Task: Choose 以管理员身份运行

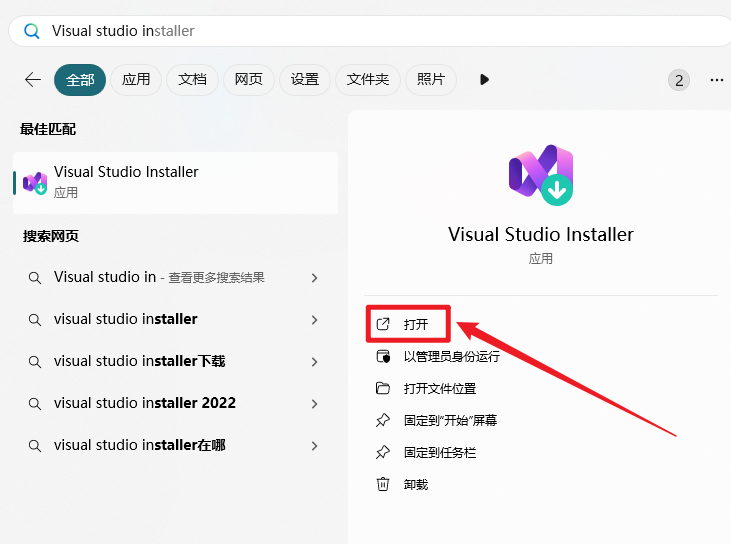Action: (452, 357)
